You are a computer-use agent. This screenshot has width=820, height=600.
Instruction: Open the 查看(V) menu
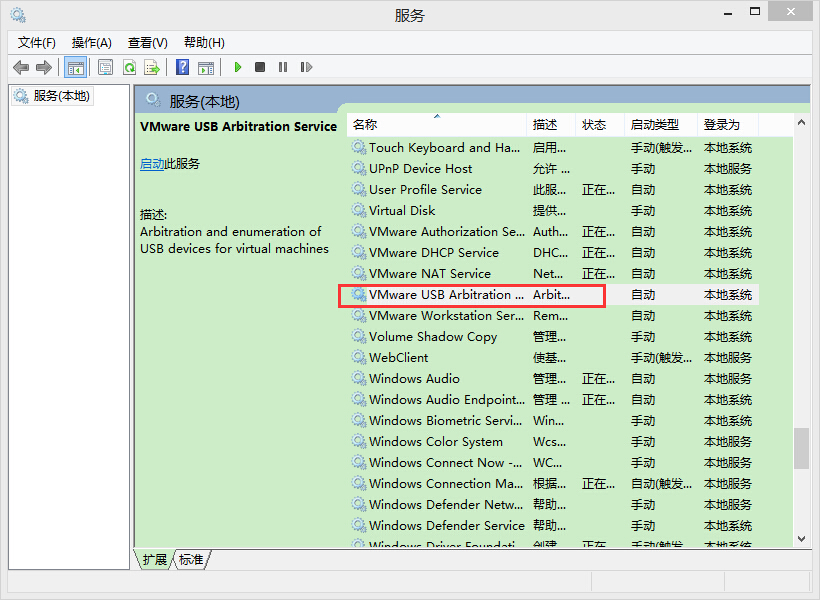[x=147, y=42]
